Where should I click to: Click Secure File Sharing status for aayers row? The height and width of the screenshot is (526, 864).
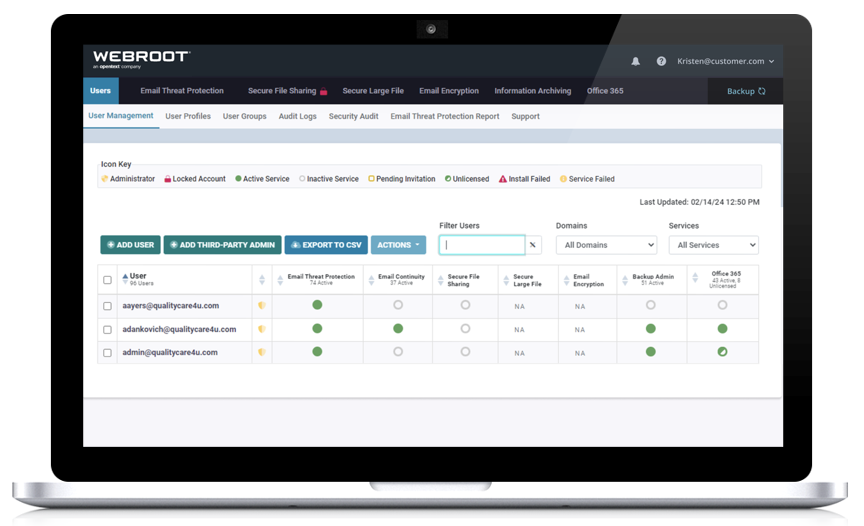(465, 305)
